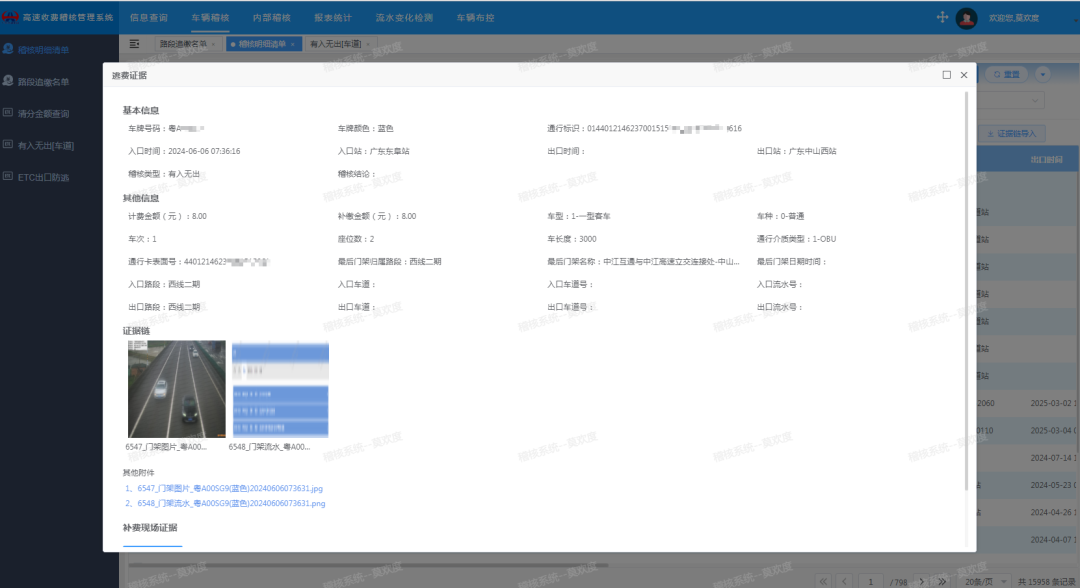1080x588 pixels.
Task: Click the 证据链导入 import button
Action: coord(1011,134)
